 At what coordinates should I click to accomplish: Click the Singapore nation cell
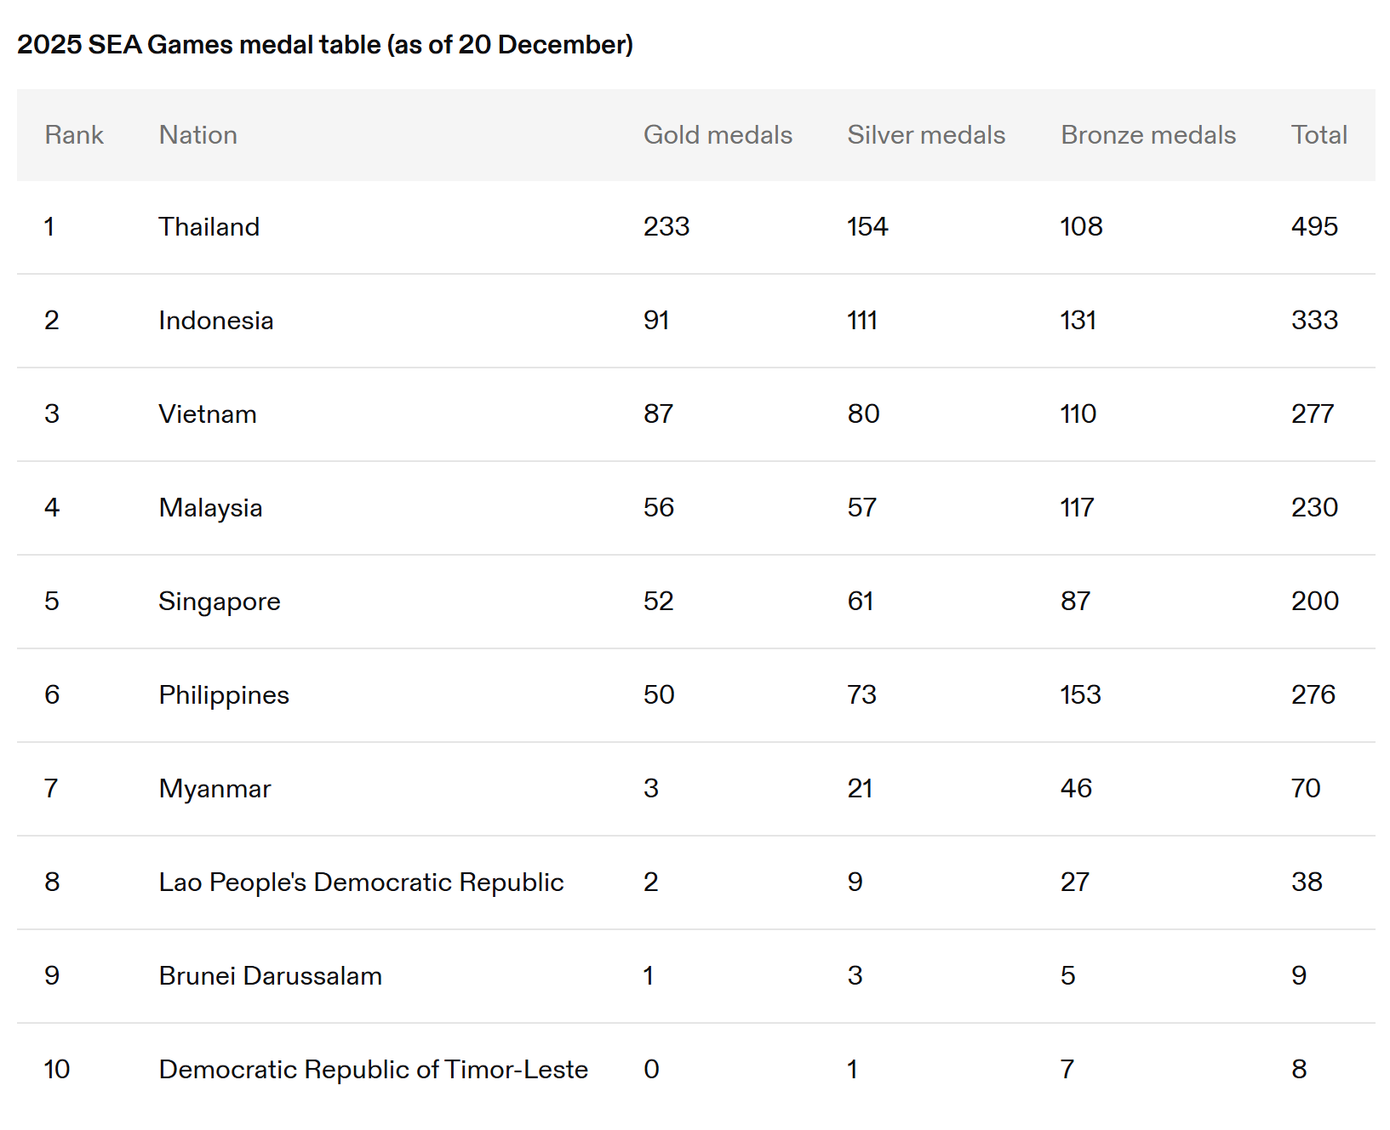click(219, 602)
